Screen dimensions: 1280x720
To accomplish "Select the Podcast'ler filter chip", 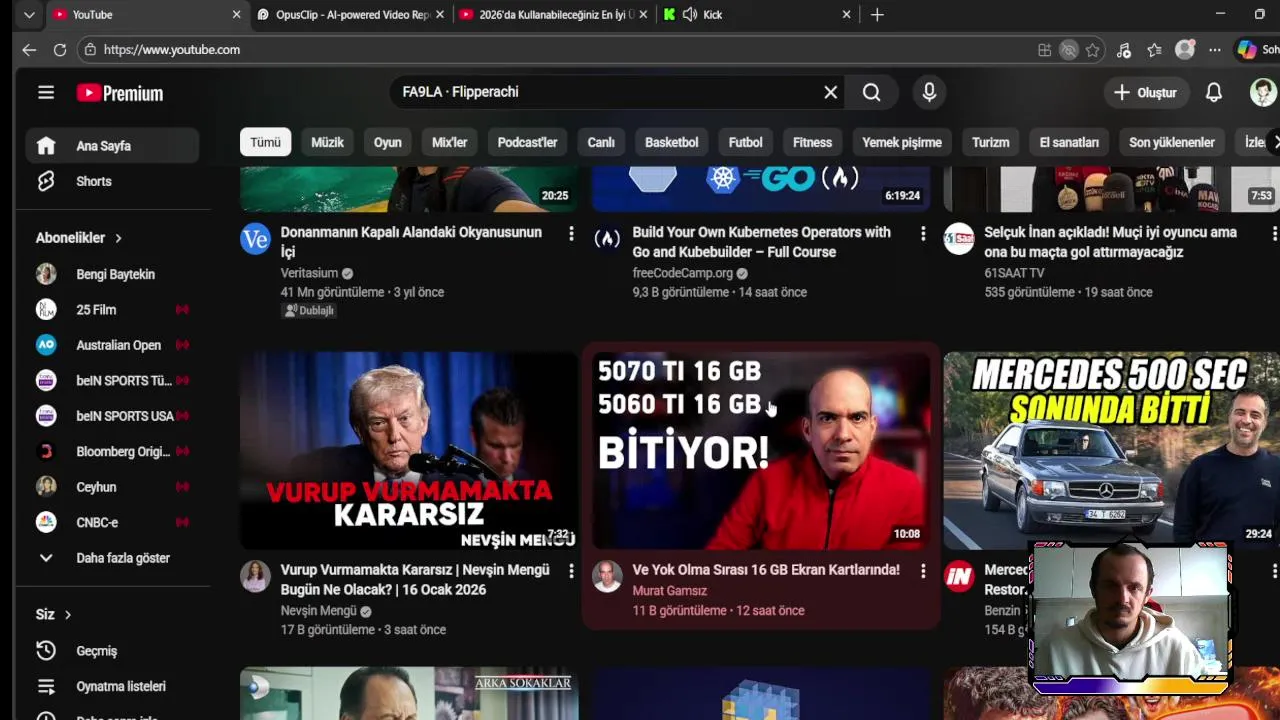I will point(528,142).
